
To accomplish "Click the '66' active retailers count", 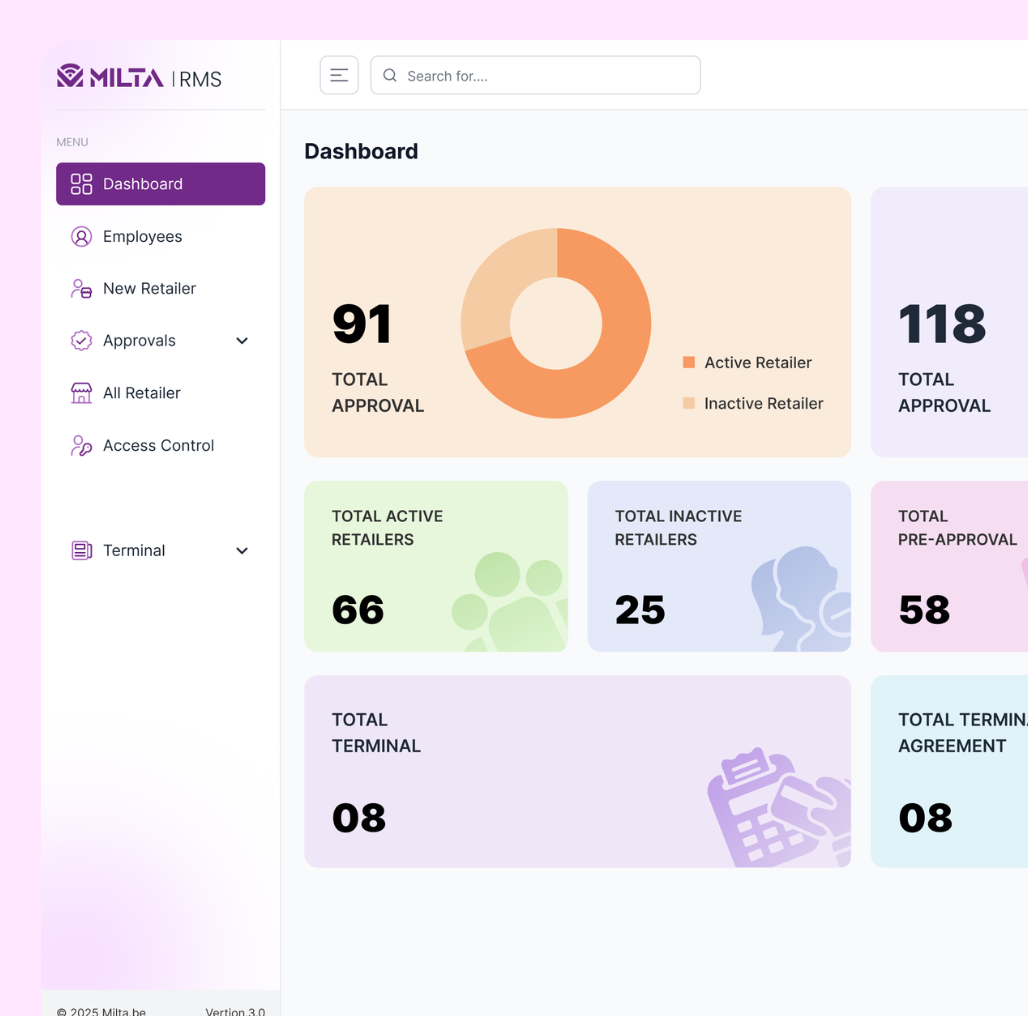I will point(358,610).
